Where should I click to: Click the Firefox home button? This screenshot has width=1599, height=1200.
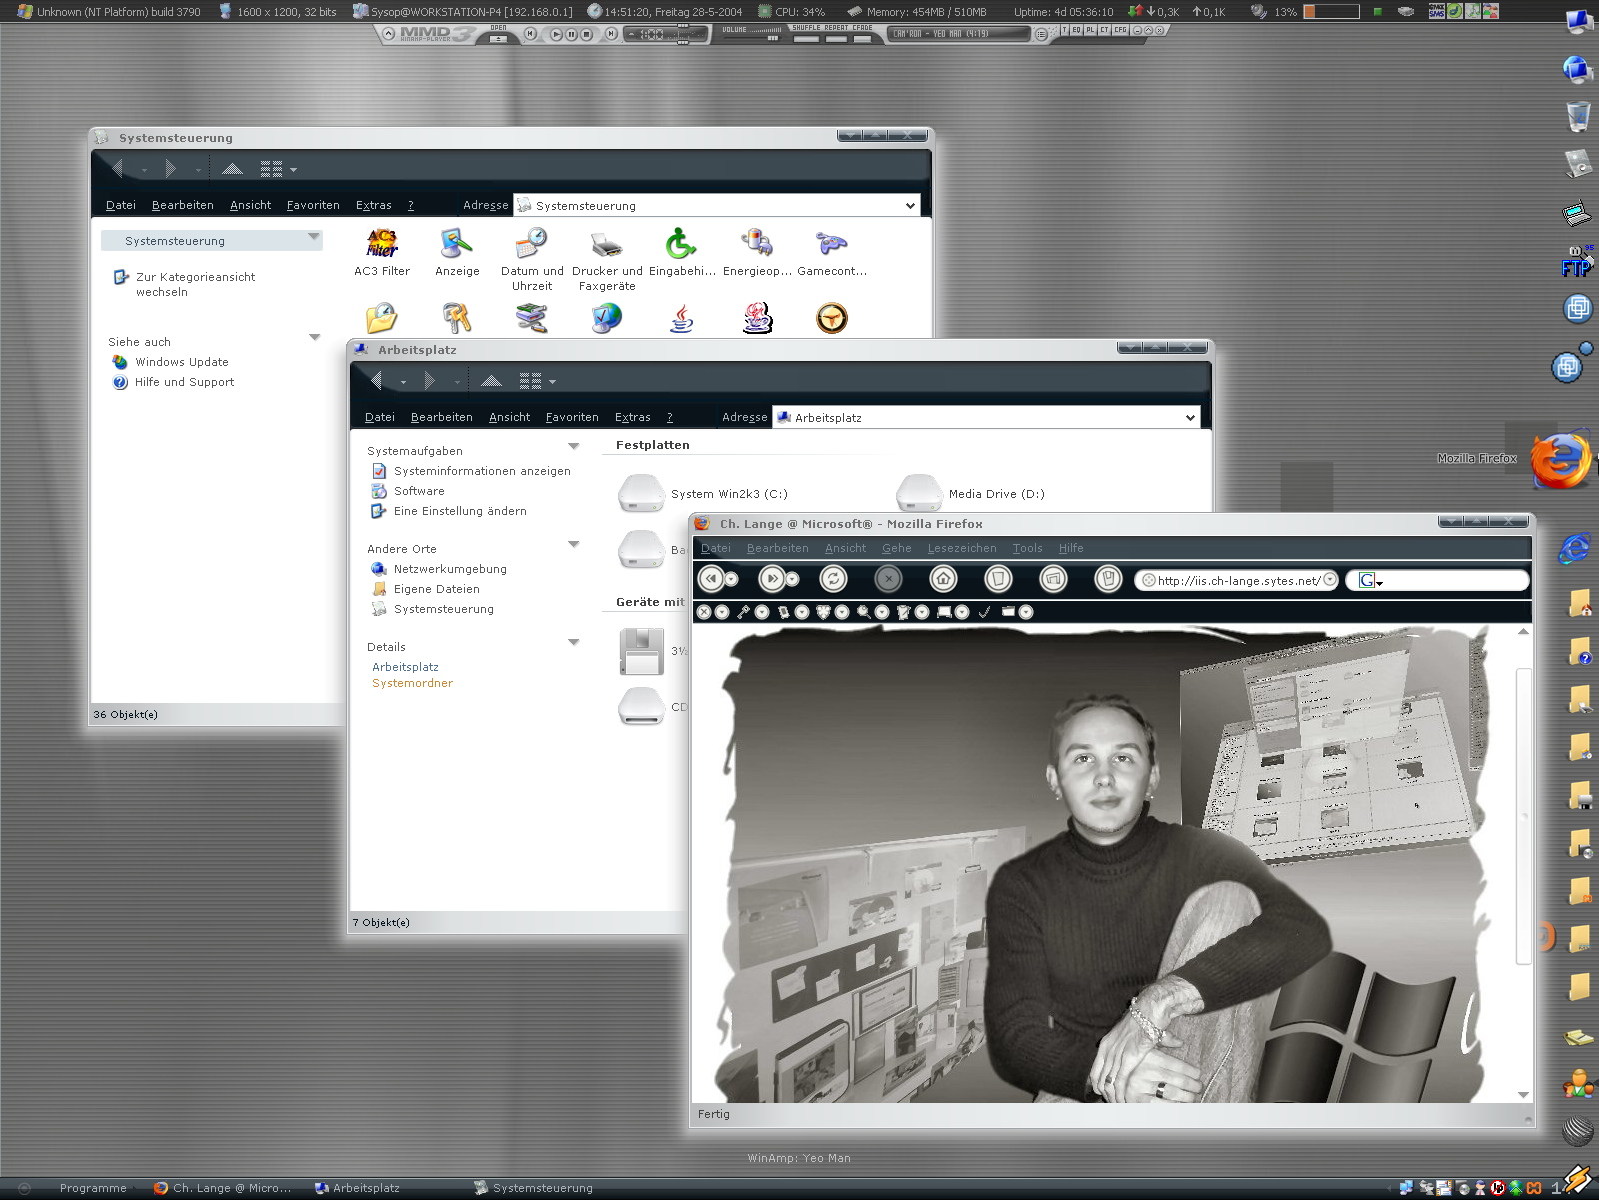pos(943,579)
